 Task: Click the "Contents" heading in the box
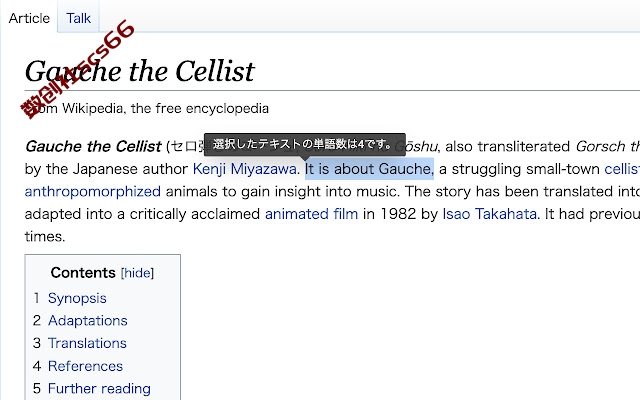[83, 273]
